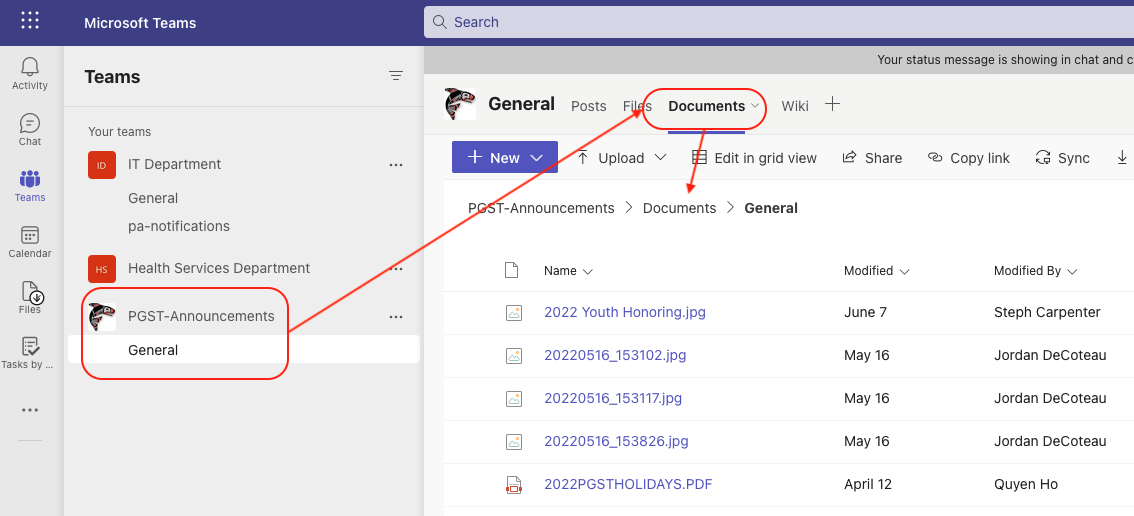Add a tab with the plus icon
The width and height of the screenshot is (1134, 516).
(832, 104)
